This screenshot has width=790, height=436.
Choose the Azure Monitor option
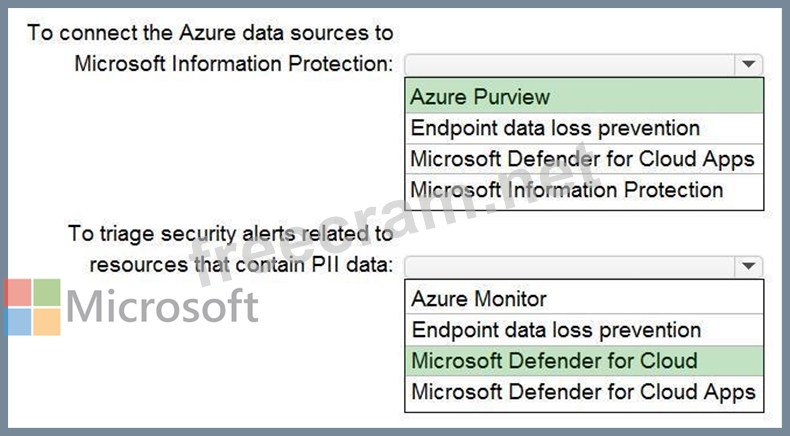(x=479, y=298)
